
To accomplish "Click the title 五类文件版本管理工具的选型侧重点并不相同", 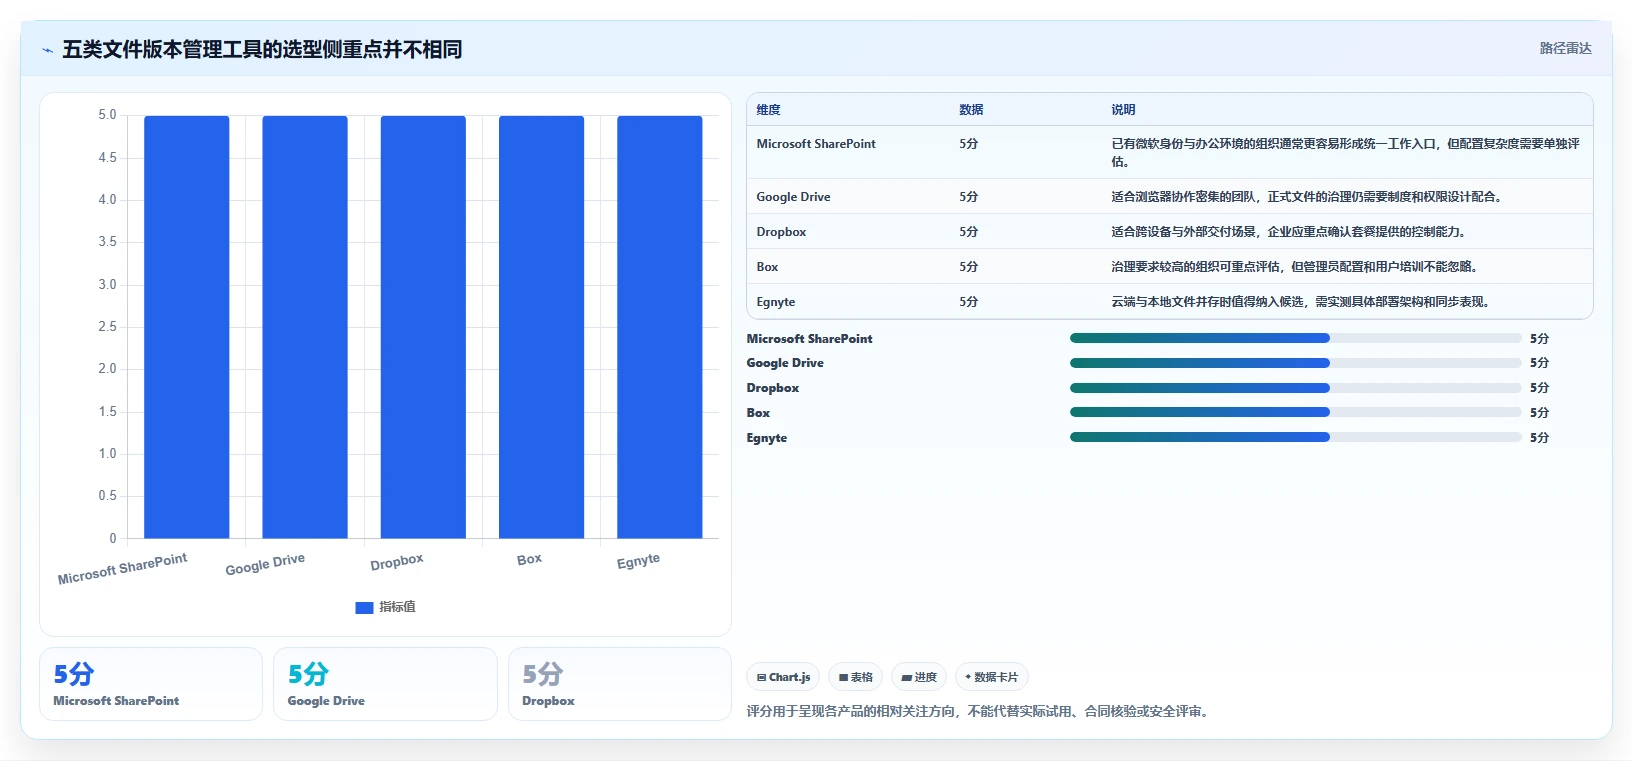I will click(x=262, y=49).
